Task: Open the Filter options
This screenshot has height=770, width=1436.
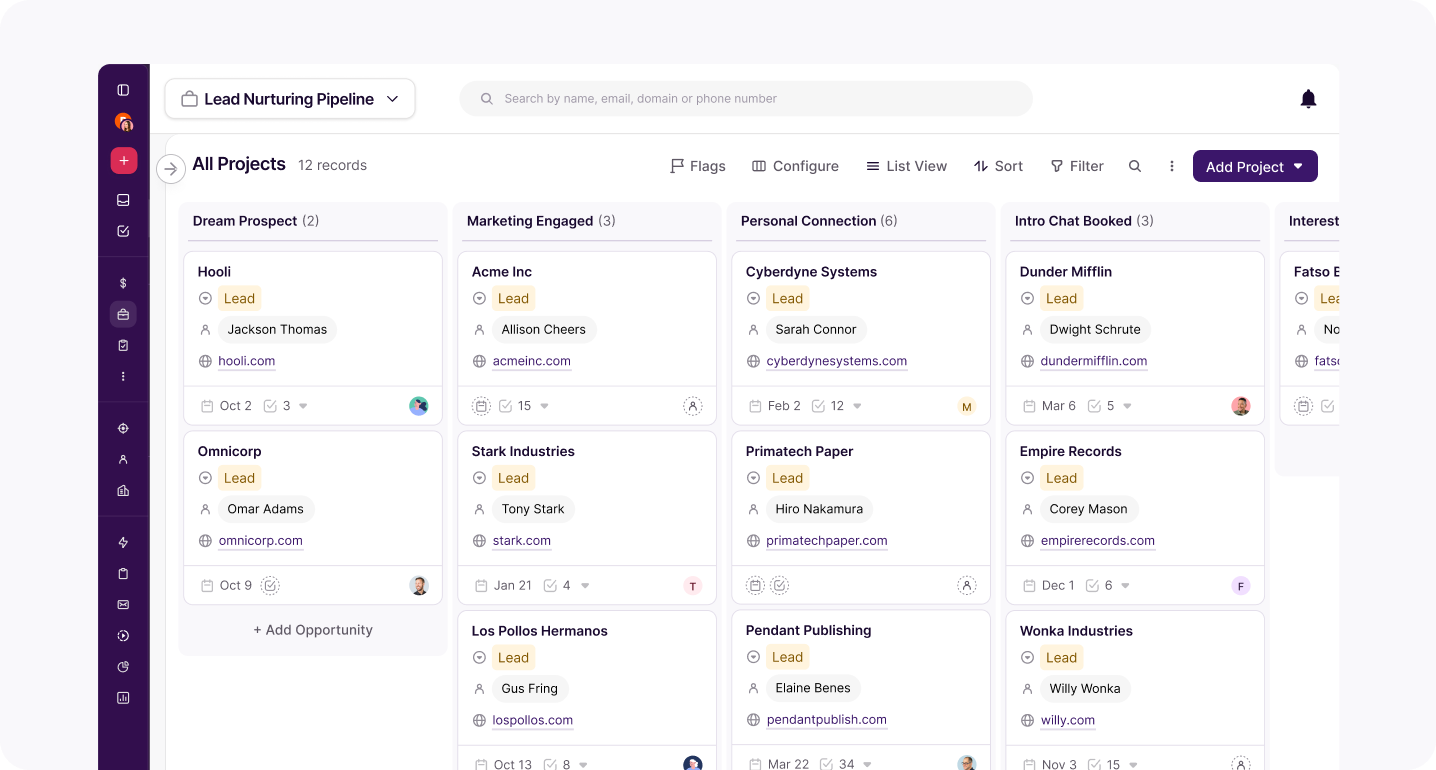Action: (1077, 166)
